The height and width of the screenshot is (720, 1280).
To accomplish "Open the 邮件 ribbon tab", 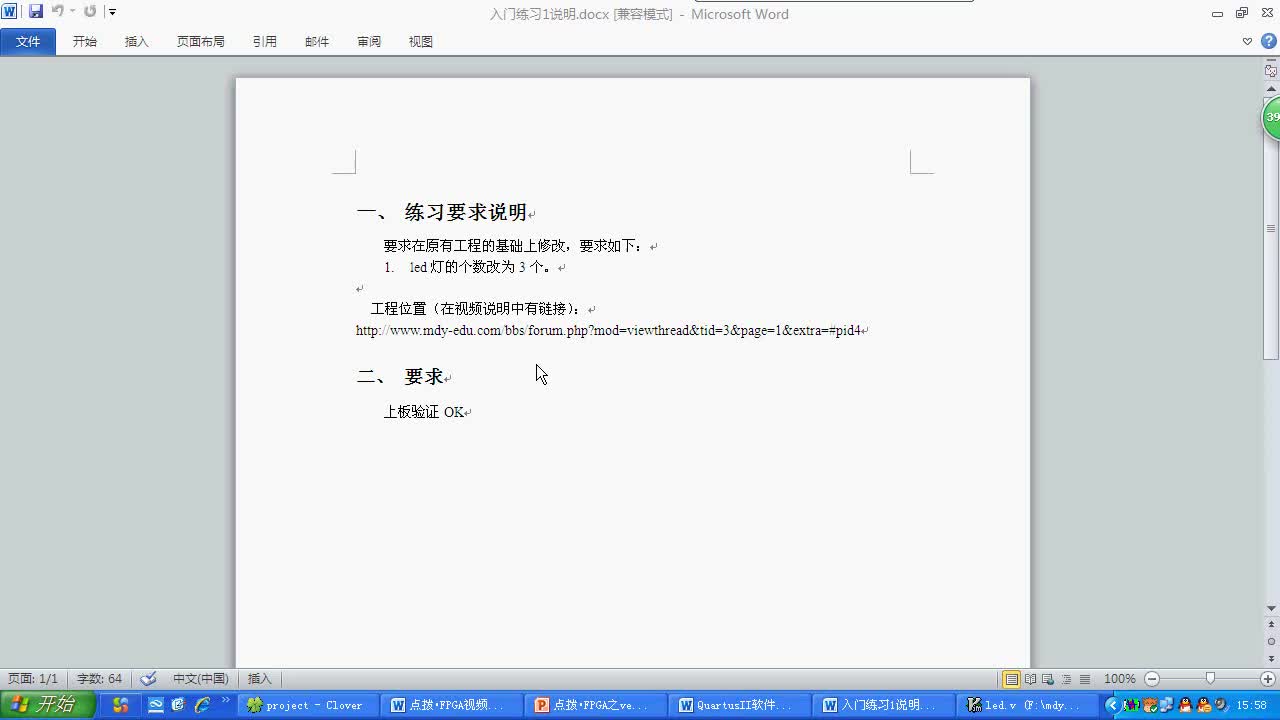I will point(317,41).
